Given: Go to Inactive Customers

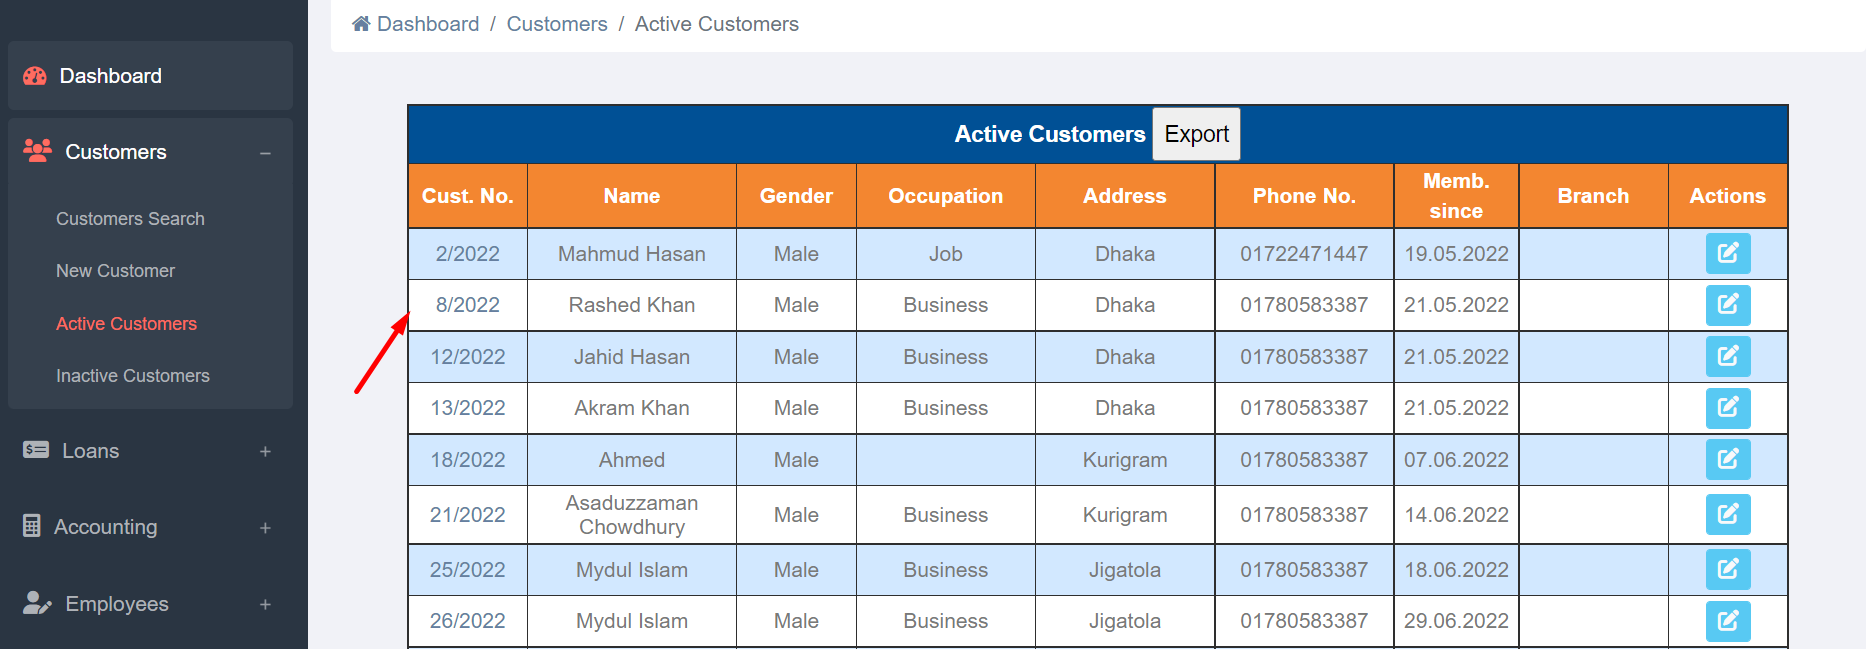Looking at the screenshot, I should pos(133,376).
